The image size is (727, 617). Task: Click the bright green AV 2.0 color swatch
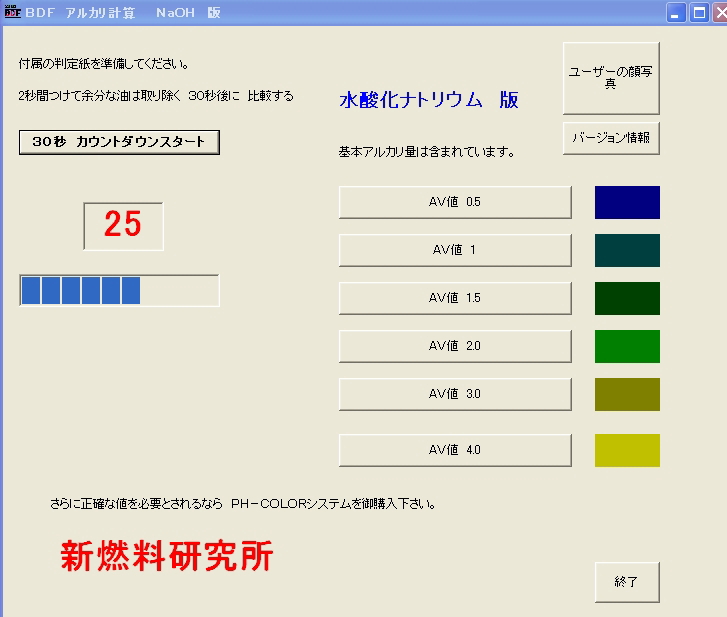point(627,346)
